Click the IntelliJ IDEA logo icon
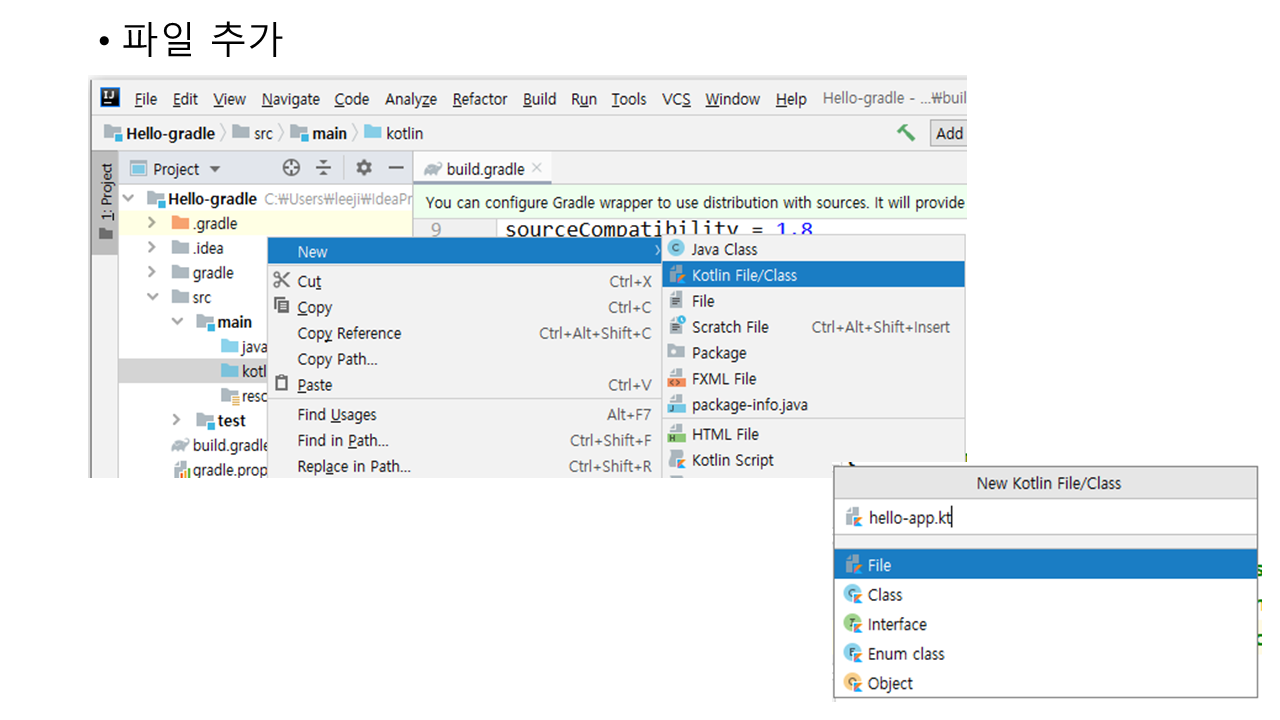Viewport: 1280px width, 720px height. point(110,98)
